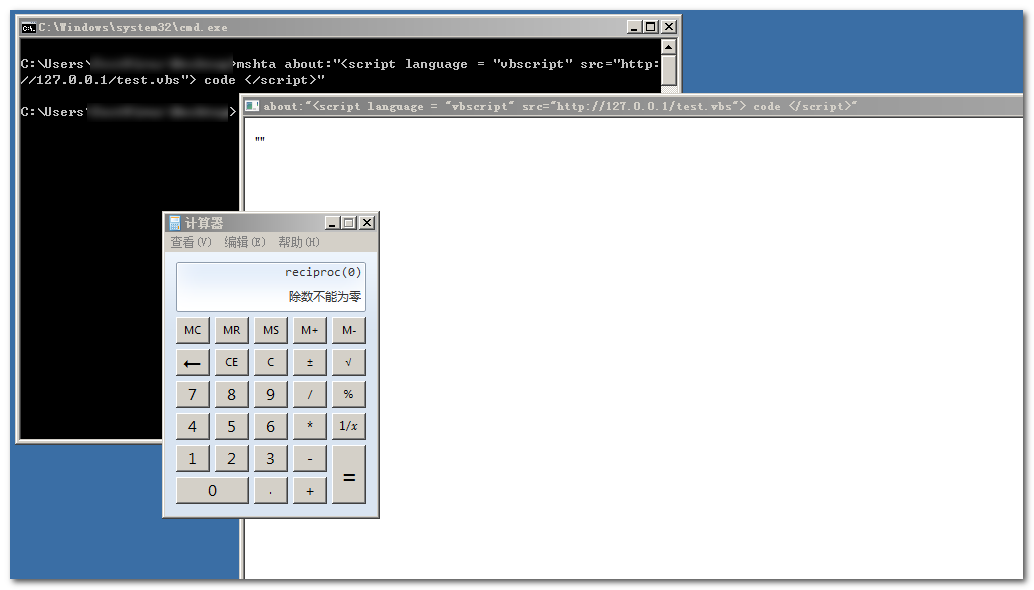Click the C clear button

[x=270, y=363]
